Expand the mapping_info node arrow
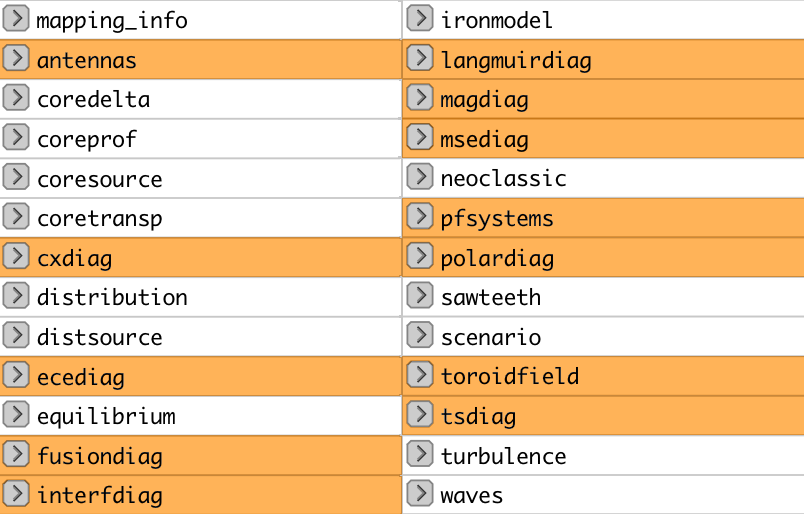The height and width of the screenshot is (514, 804). pyautogui.click(x=16, y=19)
